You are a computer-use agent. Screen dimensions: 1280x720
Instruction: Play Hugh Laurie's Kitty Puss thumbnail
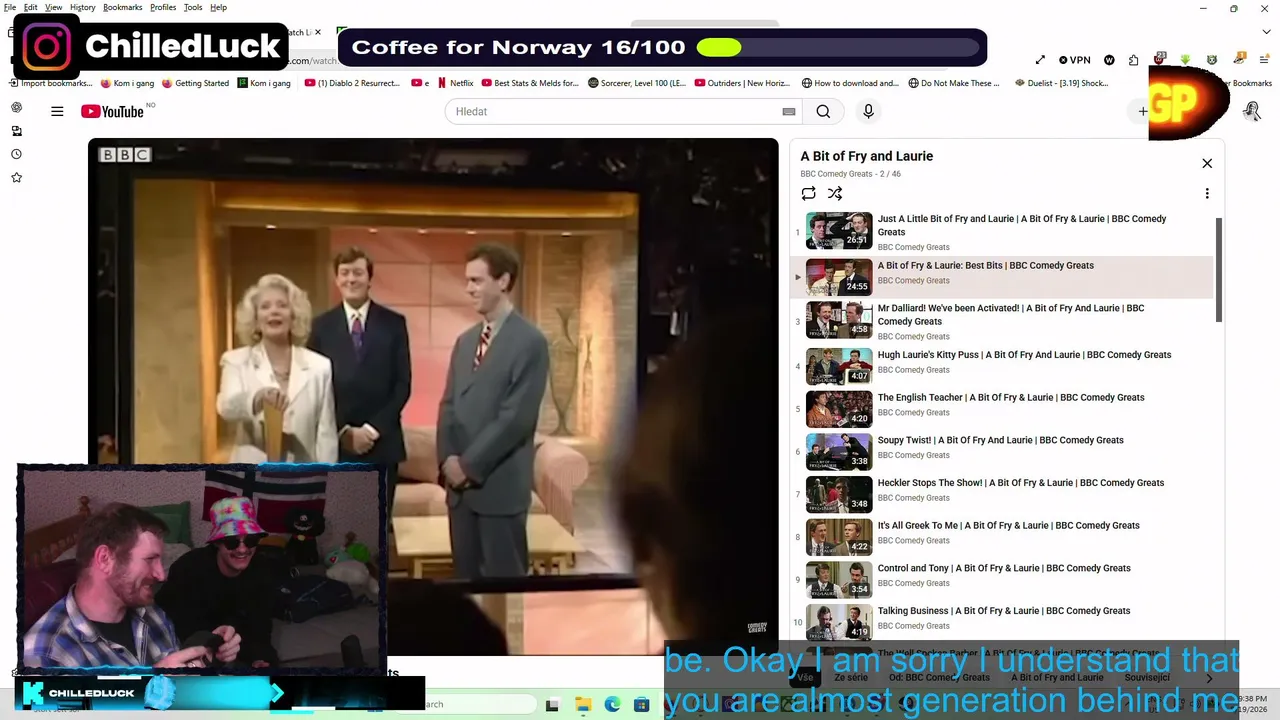839,365
